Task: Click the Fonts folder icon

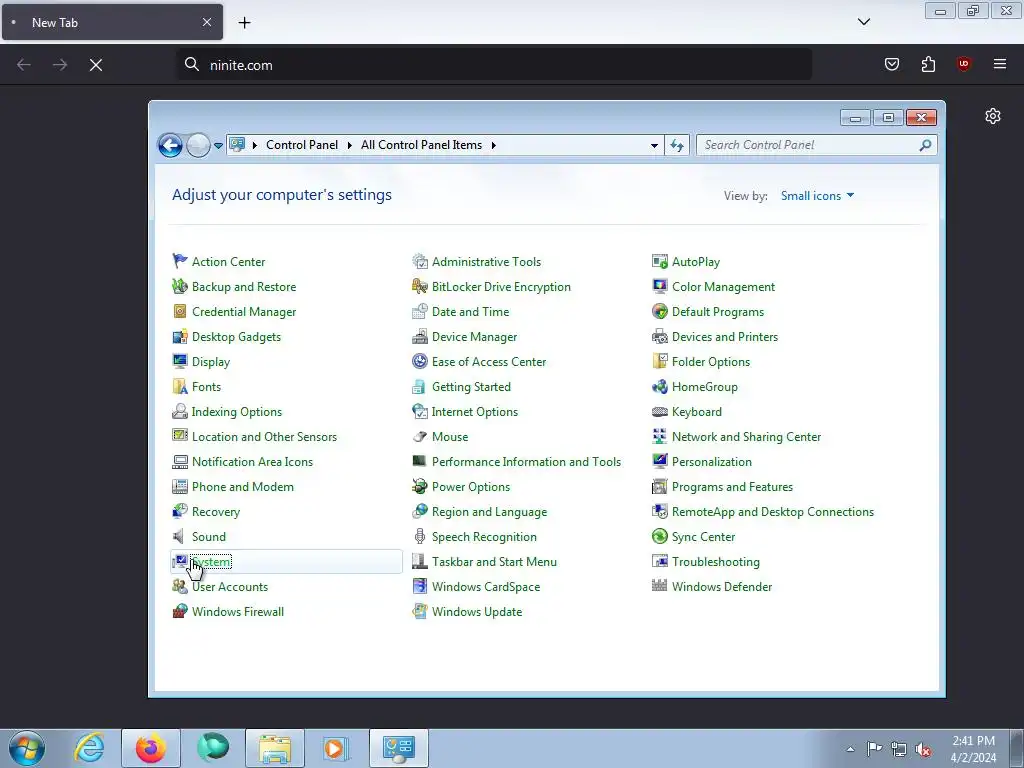Action: click(180, 387)
